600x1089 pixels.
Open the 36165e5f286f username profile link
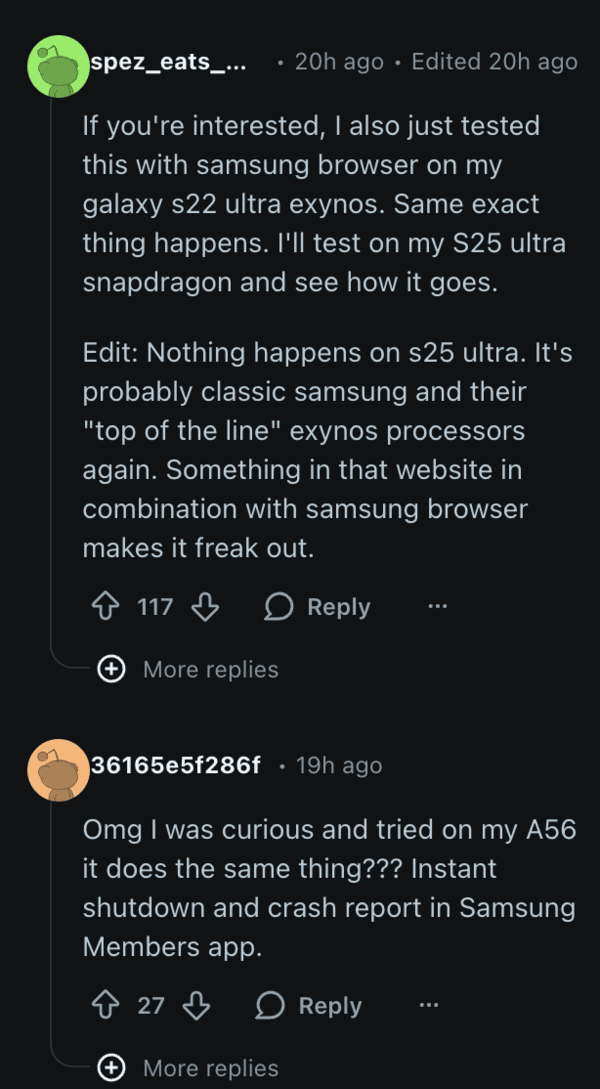point(175,766)
